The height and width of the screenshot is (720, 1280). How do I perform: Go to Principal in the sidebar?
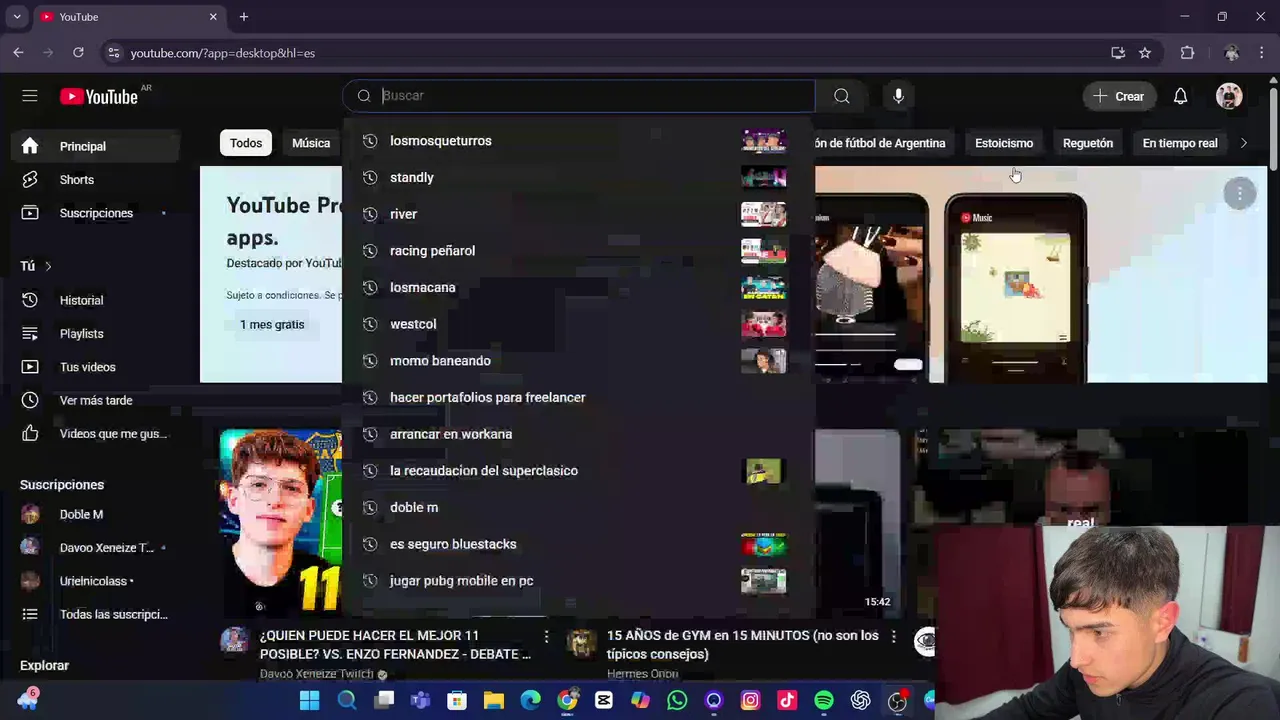click(x=98, y=146)
